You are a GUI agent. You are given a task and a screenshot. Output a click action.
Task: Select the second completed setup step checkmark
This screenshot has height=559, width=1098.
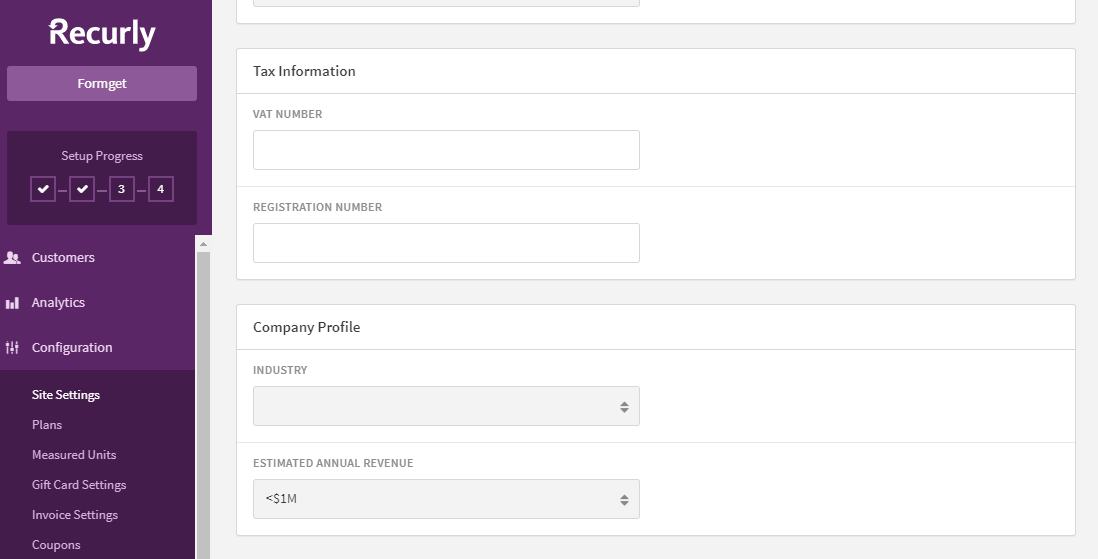click(82, 189)
